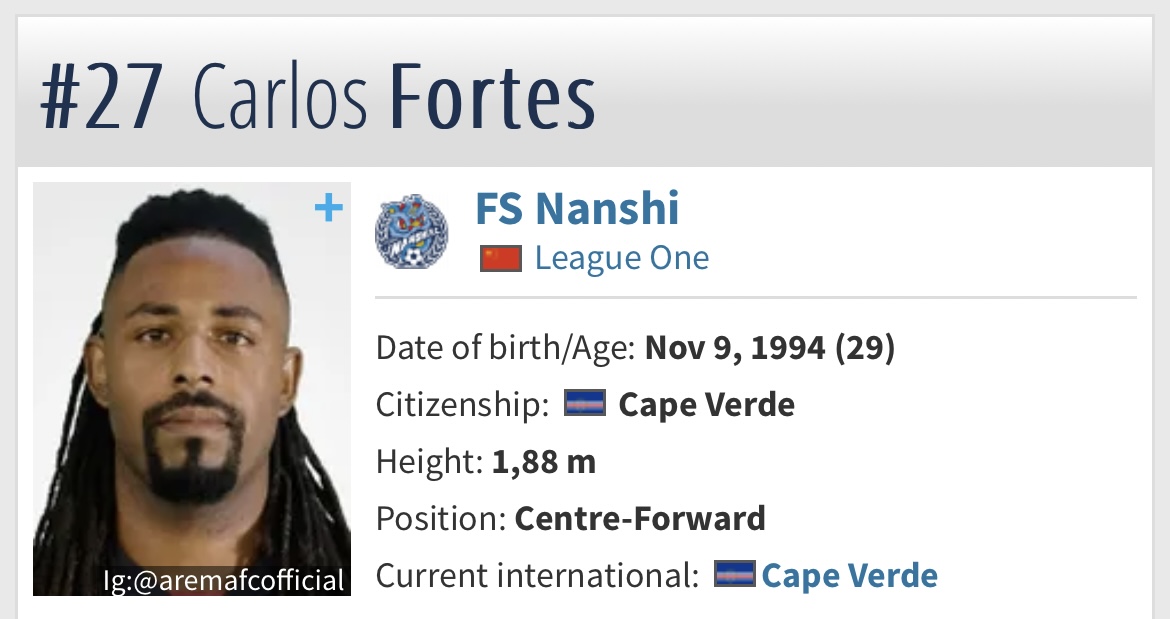Click the Cape Verde flag next to Citizenship

click(x=586, y=404)
